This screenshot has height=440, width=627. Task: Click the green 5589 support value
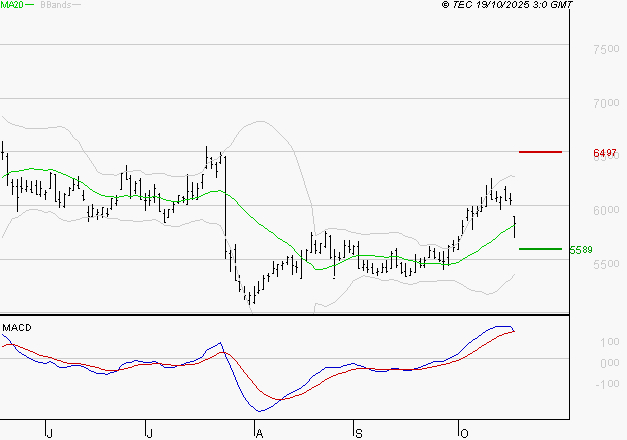point(581,250)
